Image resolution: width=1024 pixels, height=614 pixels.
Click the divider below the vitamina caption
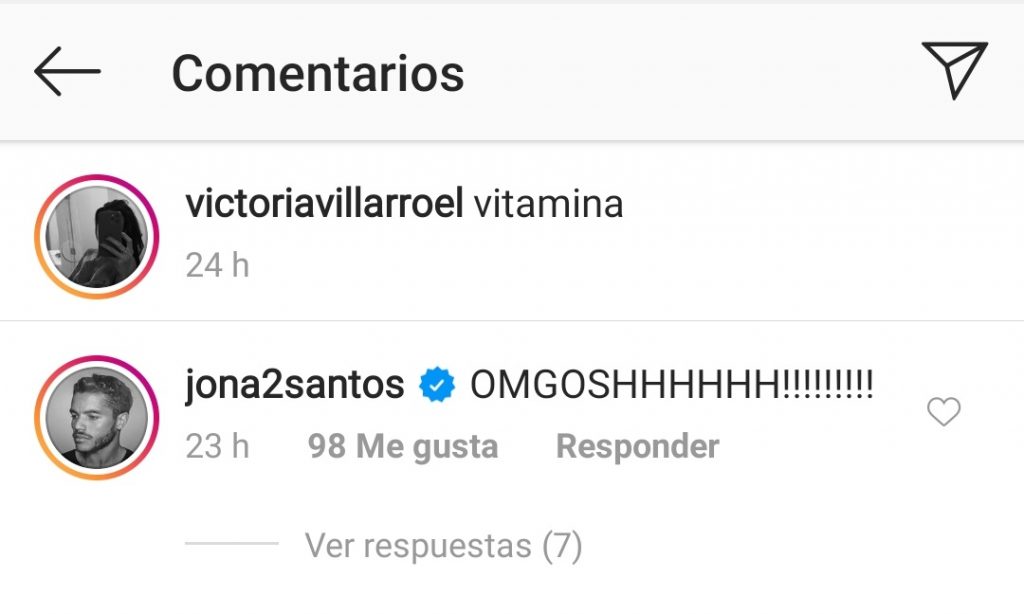click(512, 321)
